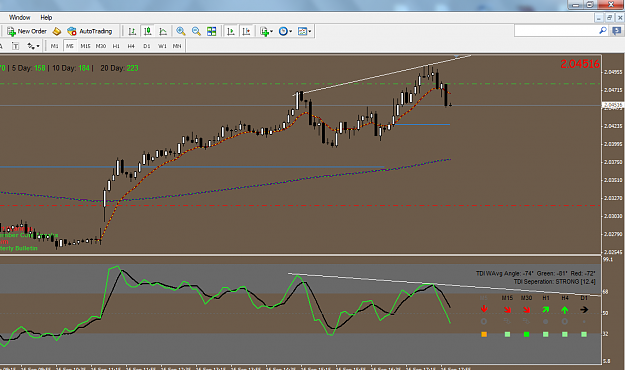
Task: Toggle chart shift from right border
Action: pos(246,31)
